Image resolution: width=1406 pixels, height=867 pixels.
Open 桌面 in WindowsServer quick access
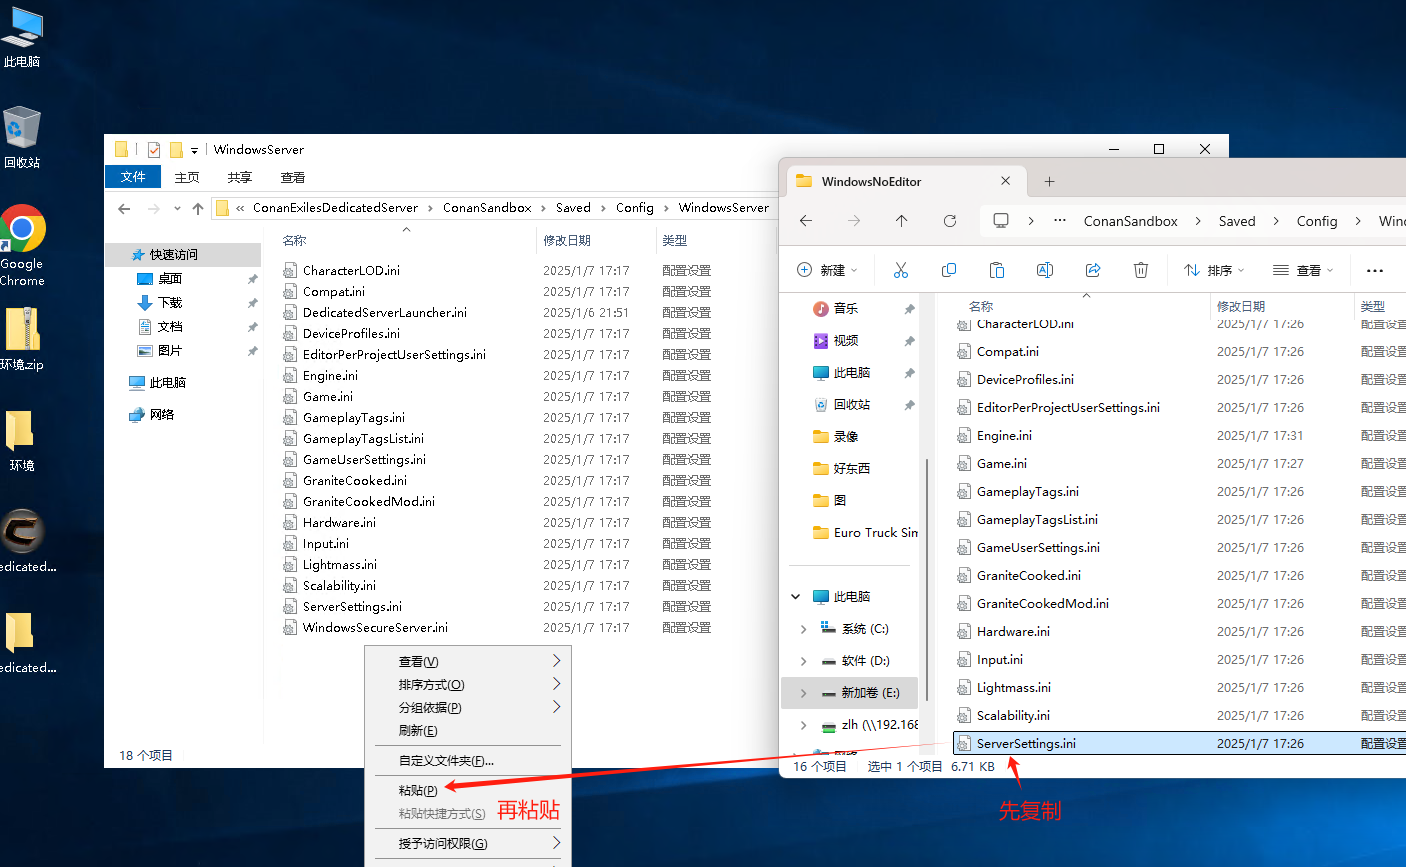[x=170, y=279]
